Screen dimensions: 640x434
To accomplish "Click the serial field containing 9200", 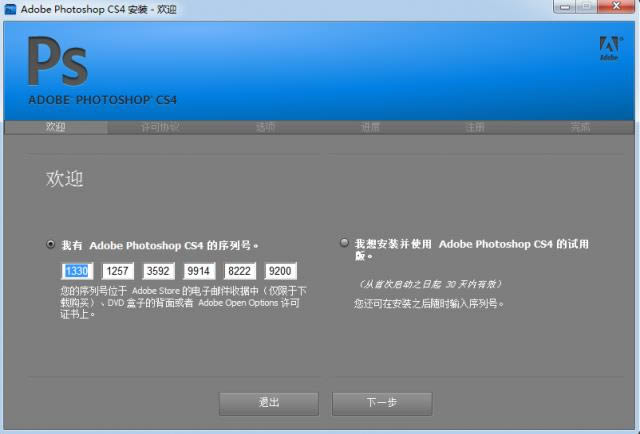I will (280, 271).
